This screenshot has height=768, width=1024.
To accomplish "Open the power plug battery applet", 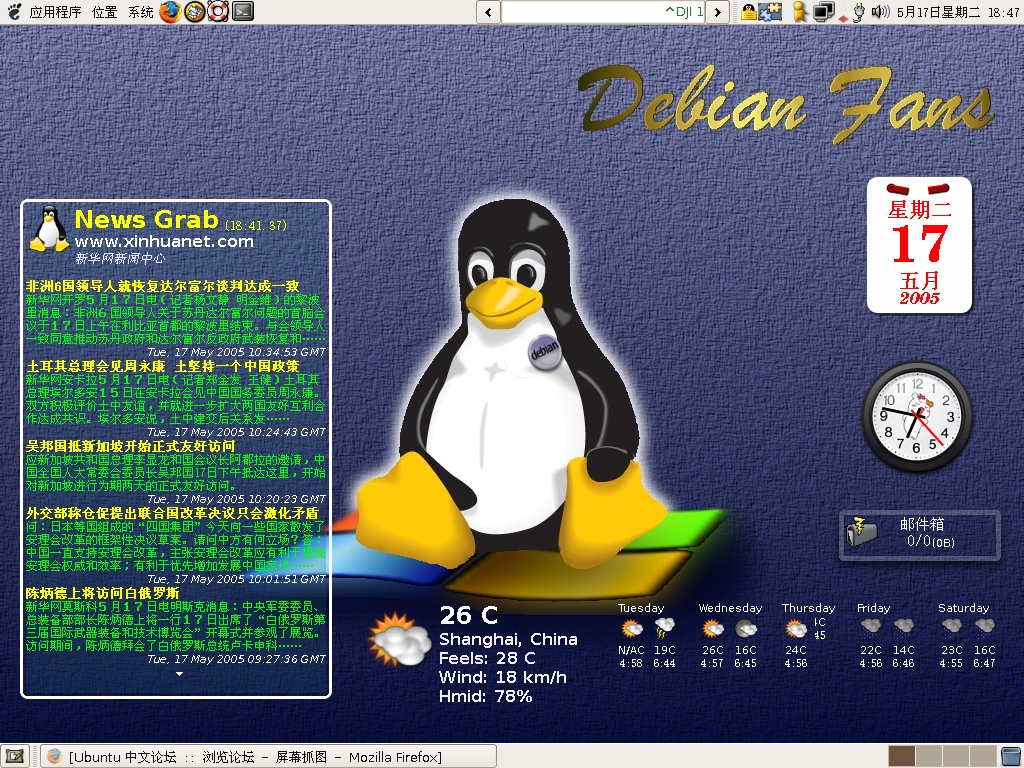I will point(859,12).
